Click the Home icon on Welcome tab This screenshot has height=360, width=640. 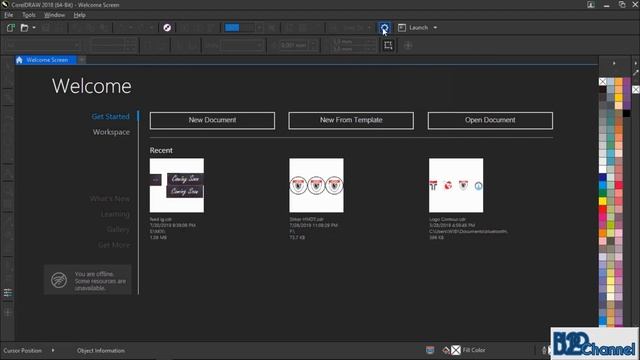19,60
